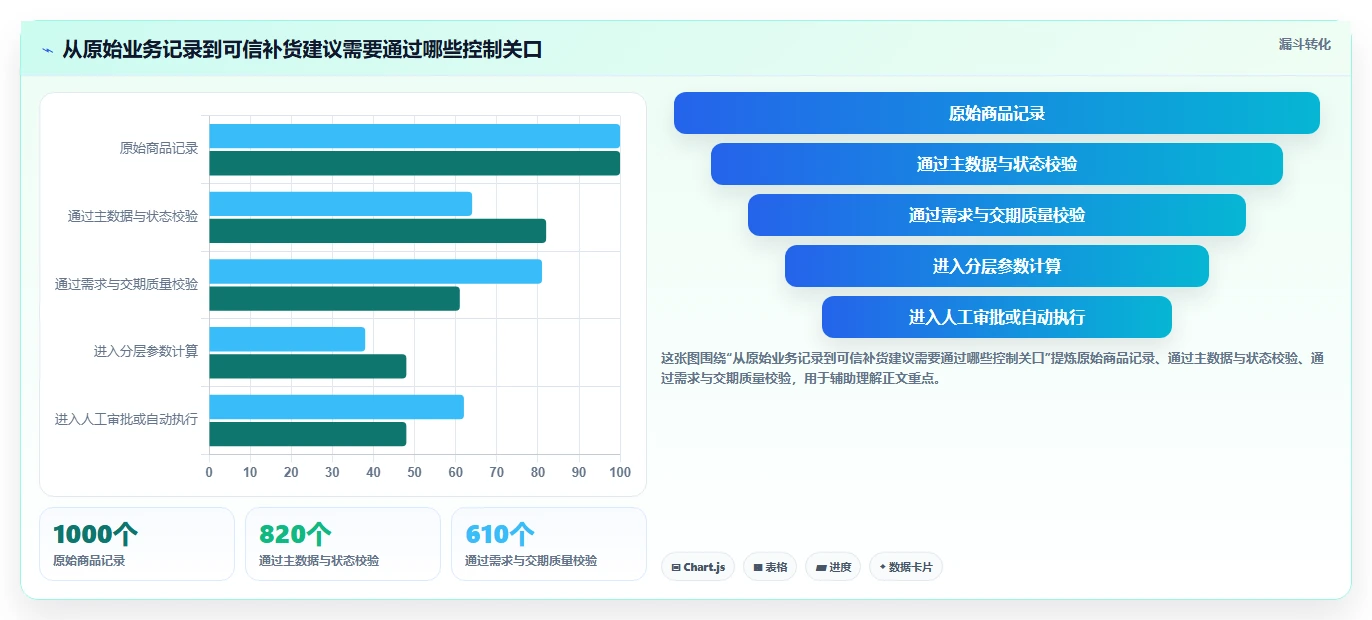Click the 820个 data card
The image size is (1372, 620).
tap(343, 544)
